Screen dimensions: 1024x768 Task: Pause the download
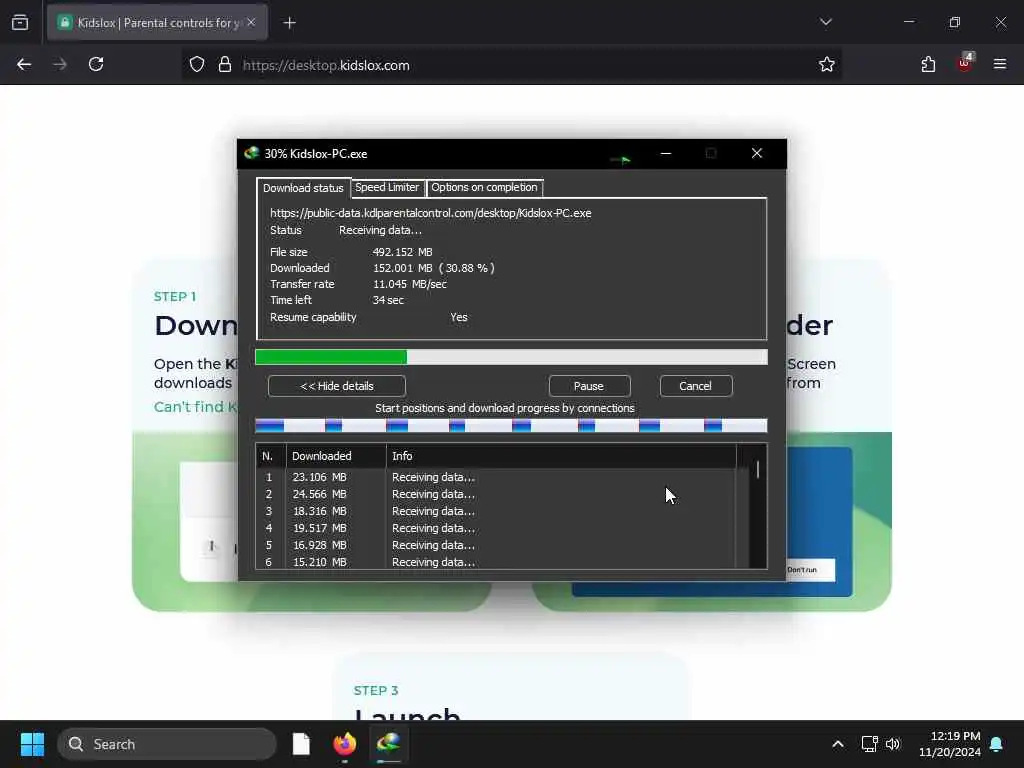pyautogui.click(x=589, y=386)
